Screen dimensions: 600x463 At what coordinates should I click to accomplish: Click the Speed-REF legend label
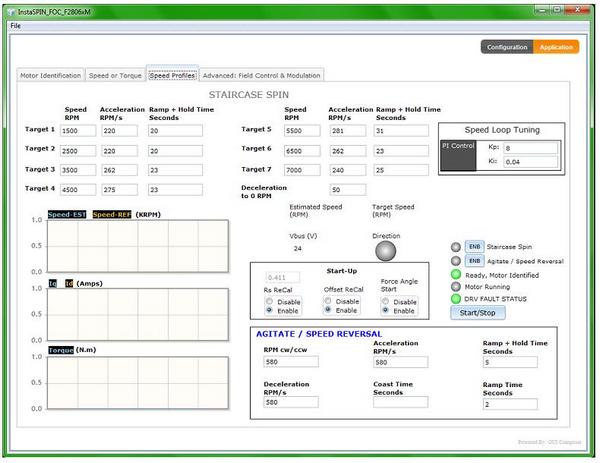point(112,214)
